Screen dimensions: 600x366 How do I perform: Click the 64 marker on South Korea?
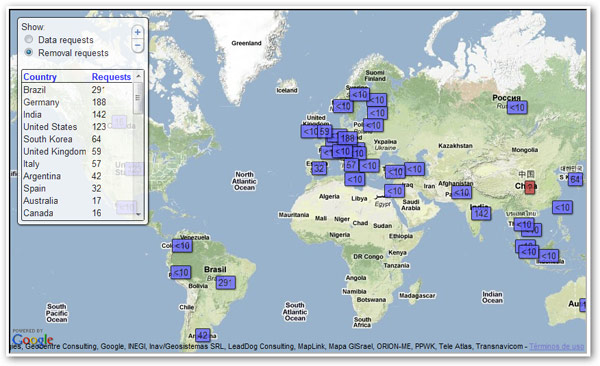575,179
